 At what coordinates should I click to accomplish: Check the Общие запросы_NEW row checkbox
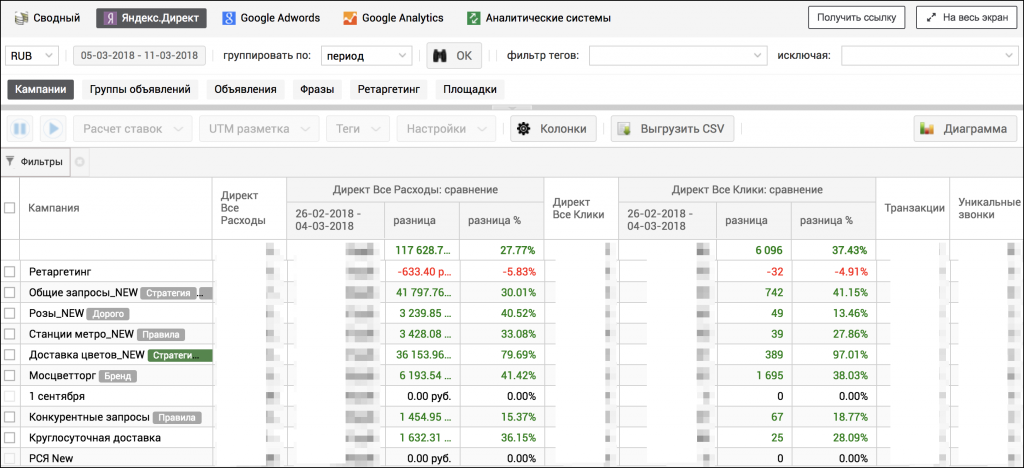click(x=10, y=292)
